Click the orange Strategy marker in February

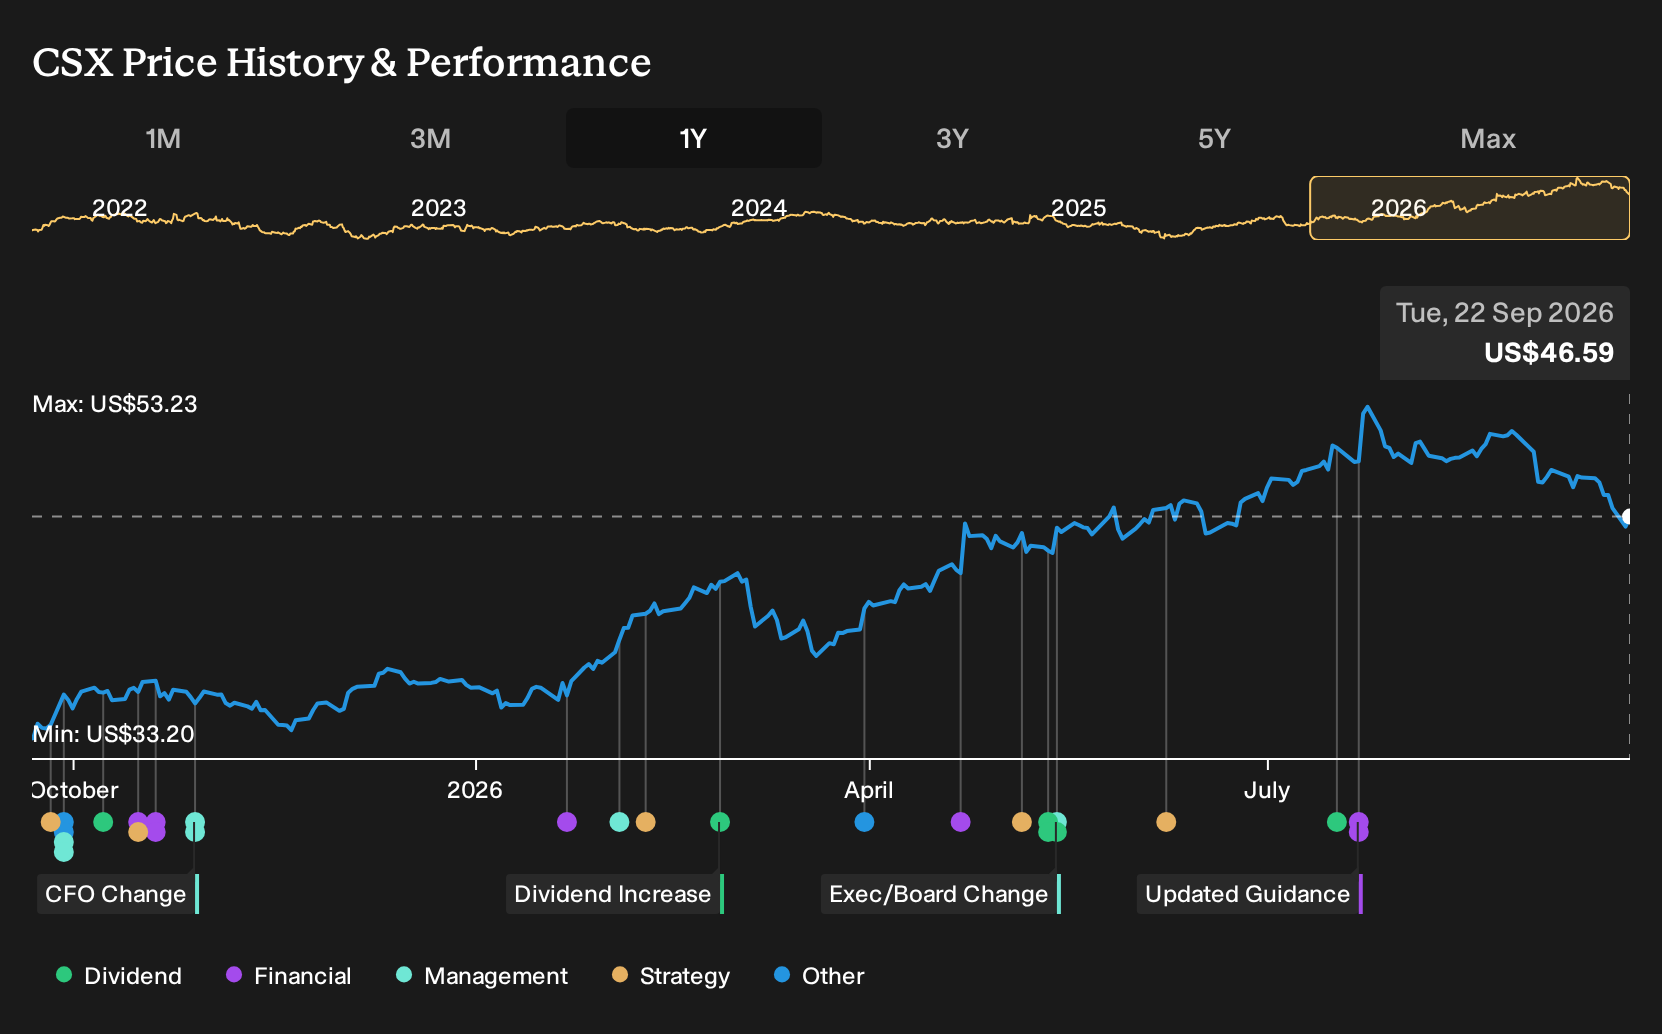click(x=646, y=822)
